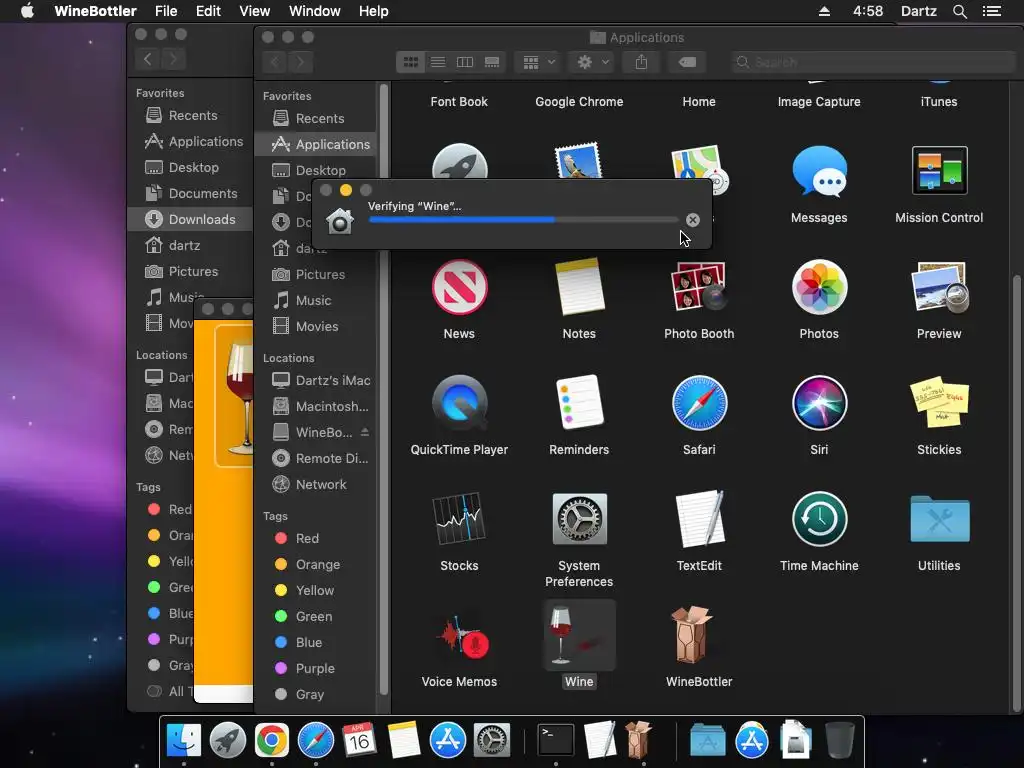Image resolution: width=1024 pixels, height=768 pixels.
Task: Select Macintosh... location in sidebar
Action: point(315,406)
